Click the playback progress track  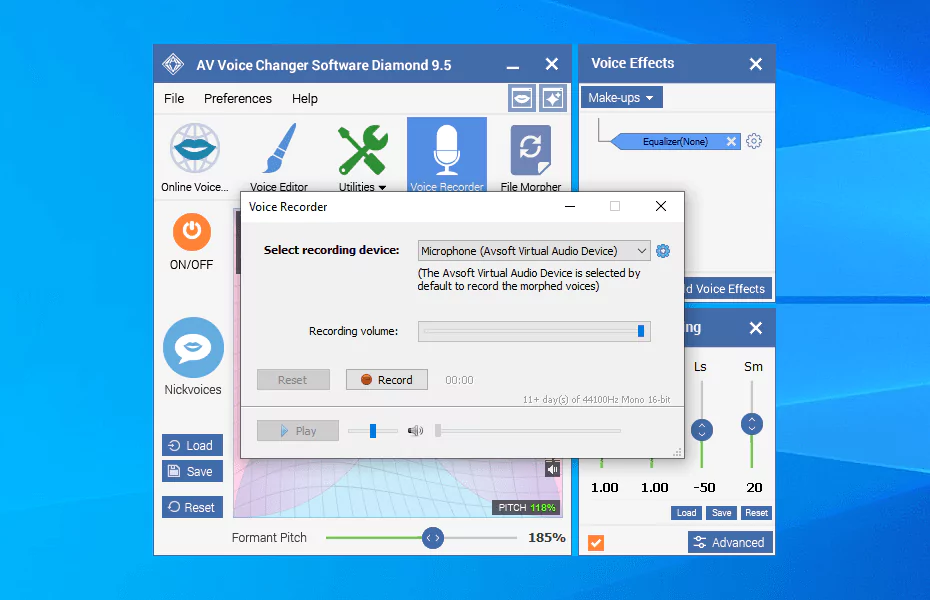tap(528, 430)
